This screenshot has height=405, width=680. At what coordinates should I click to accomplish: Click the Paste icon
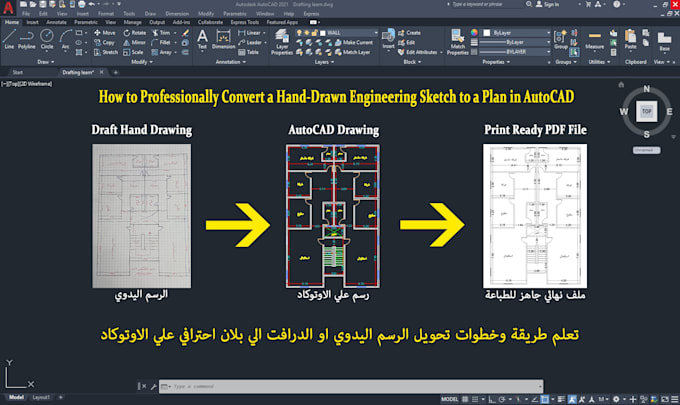pyautogui.click(x=631, y=39)
